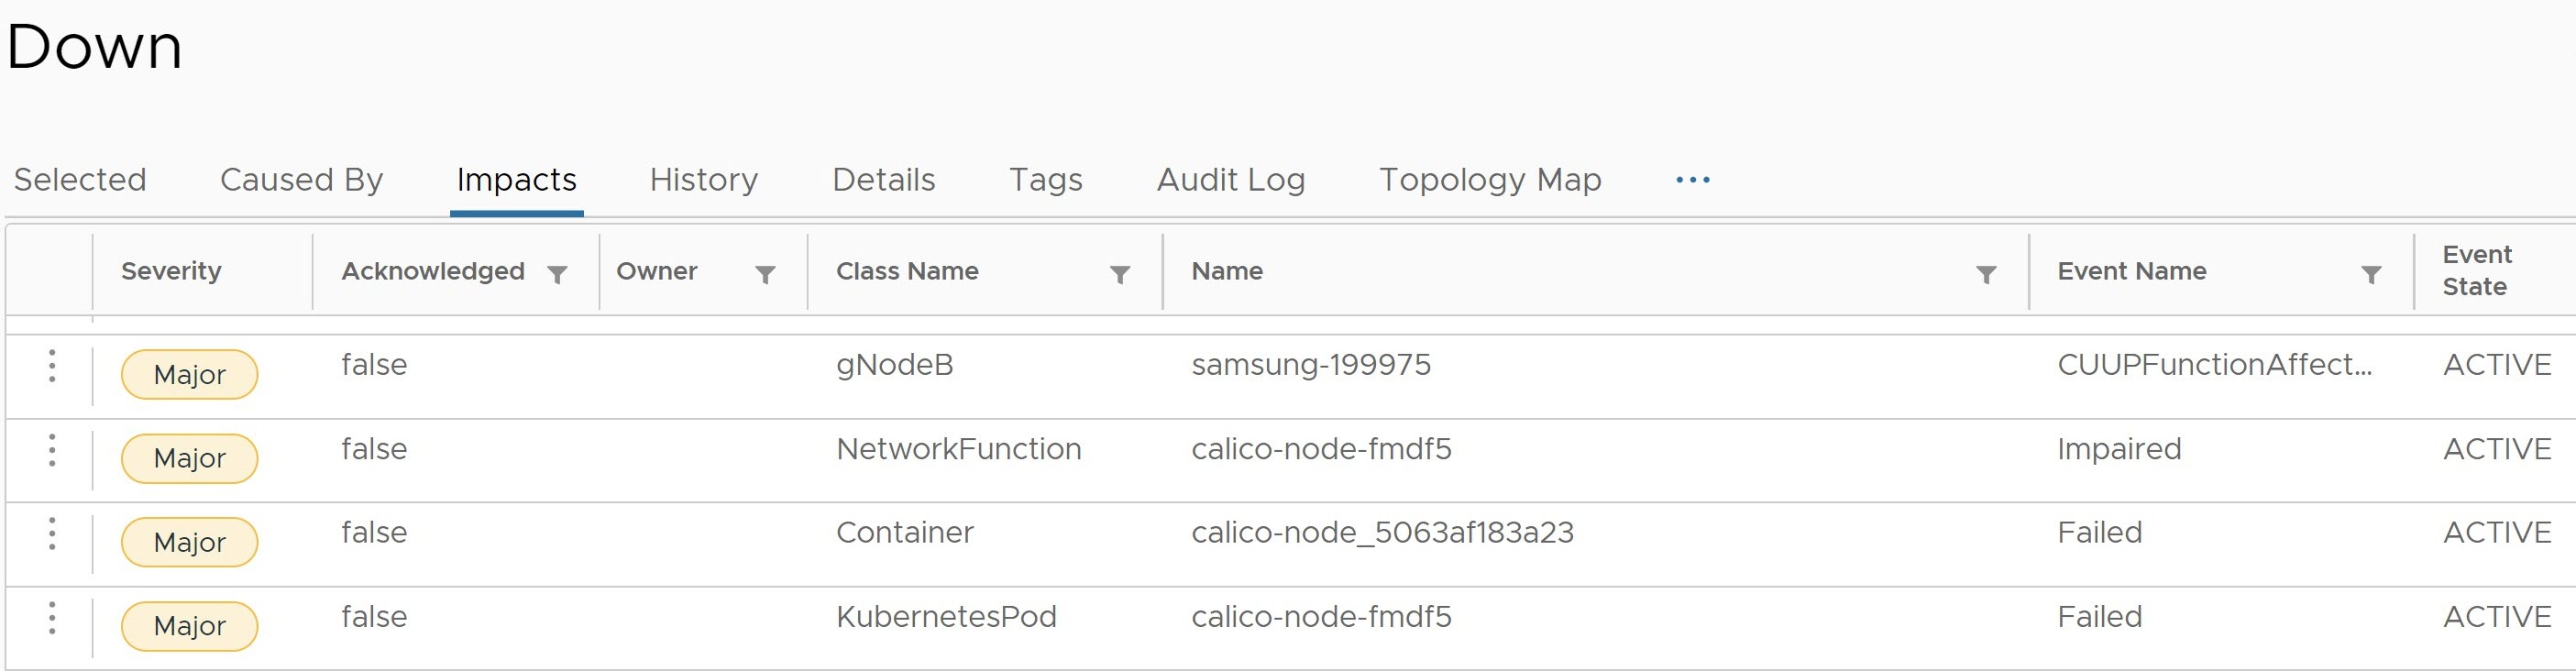2576x671 pixels.
Task: Click Major badge in the NetworkFunction row
Action: tap(189, 459)
